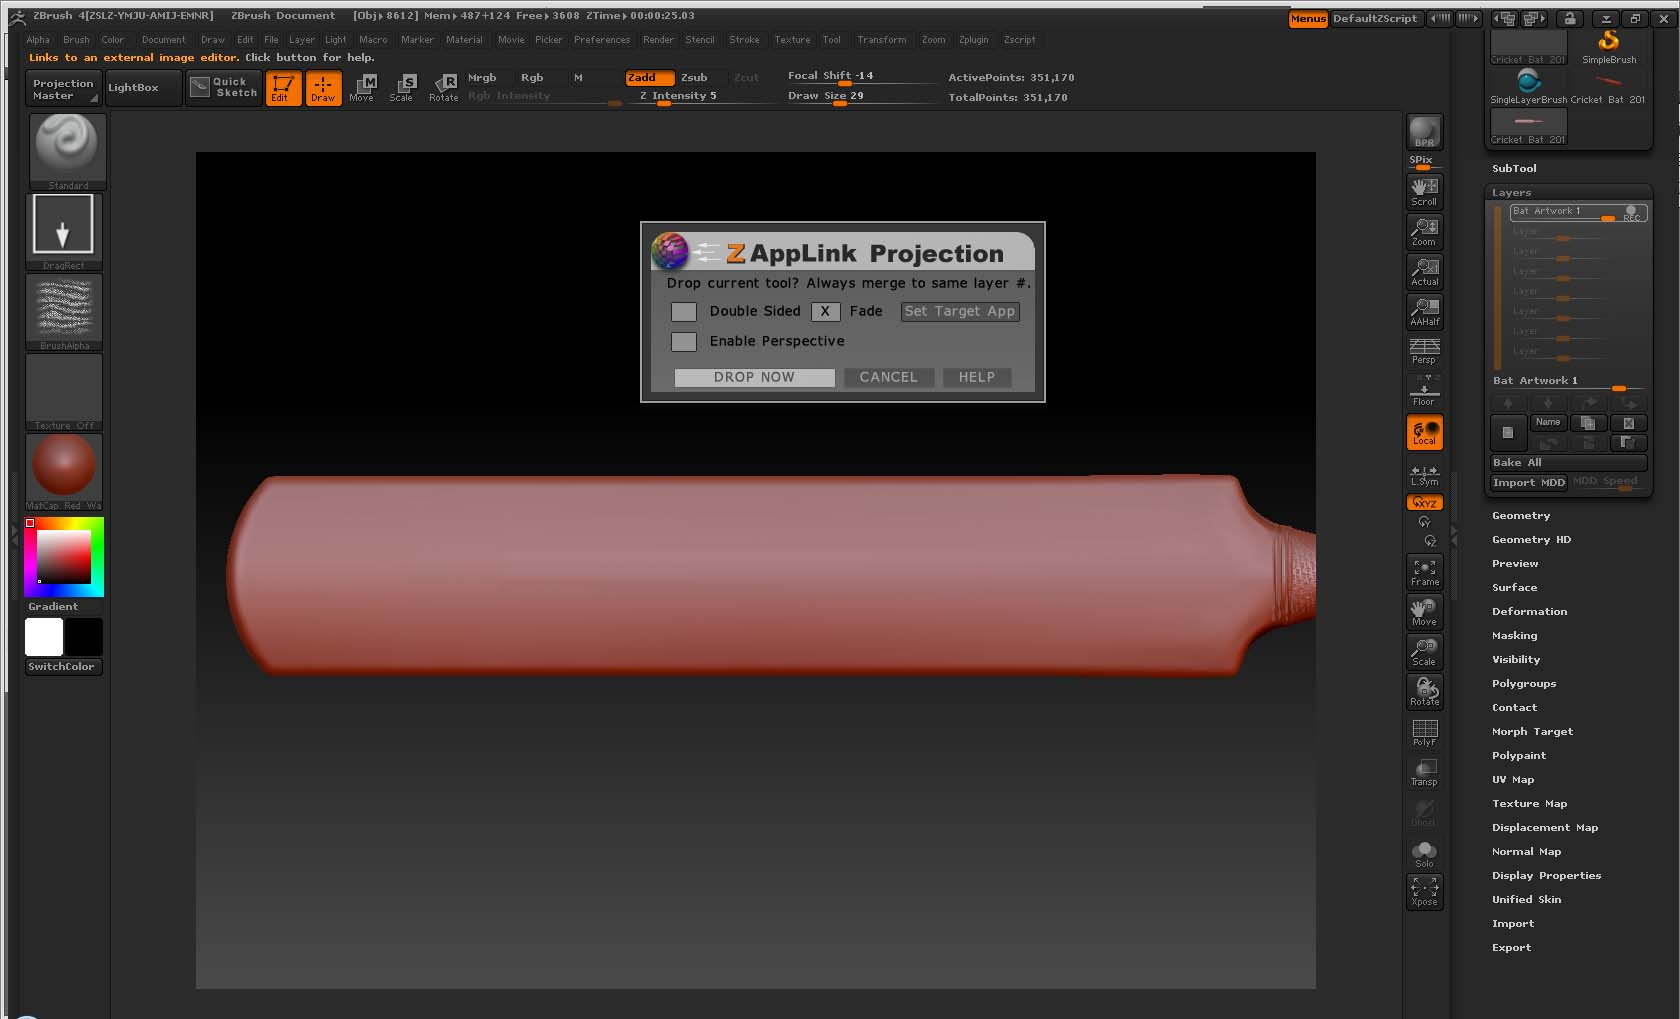
Task: Open the DragRect stroke selector
Action: pyautogui.click(x=64, y=231)
